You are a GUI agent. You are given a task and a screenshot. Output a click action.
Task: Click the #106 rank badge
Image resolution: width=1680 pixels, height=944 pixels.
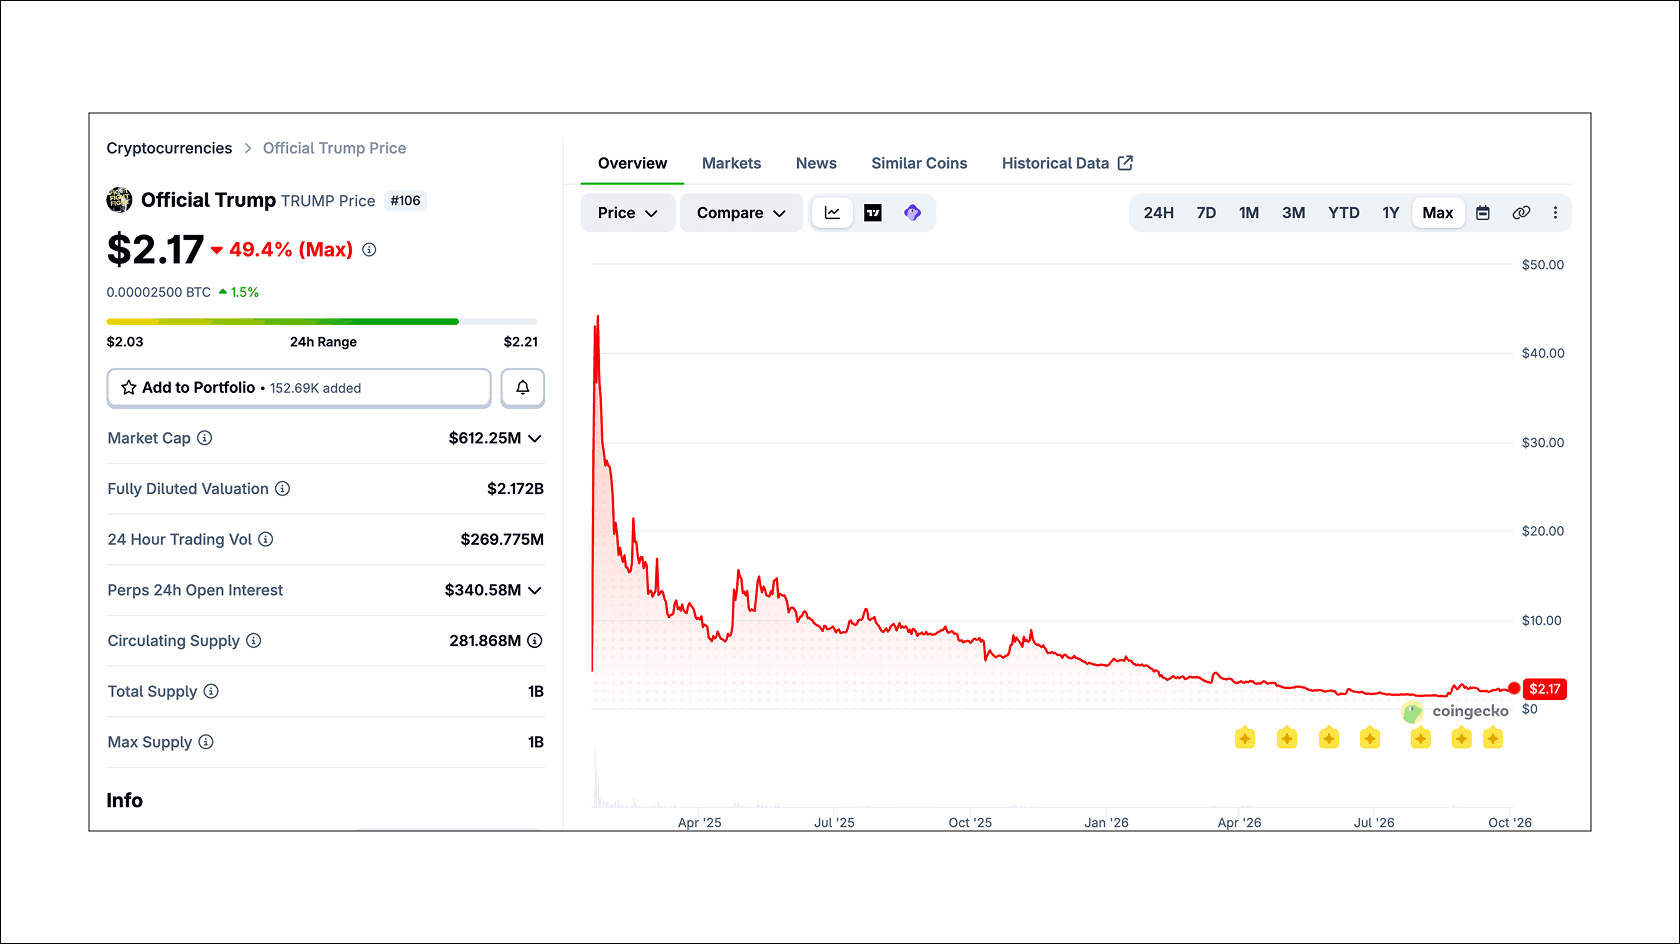tap(405, 201)
